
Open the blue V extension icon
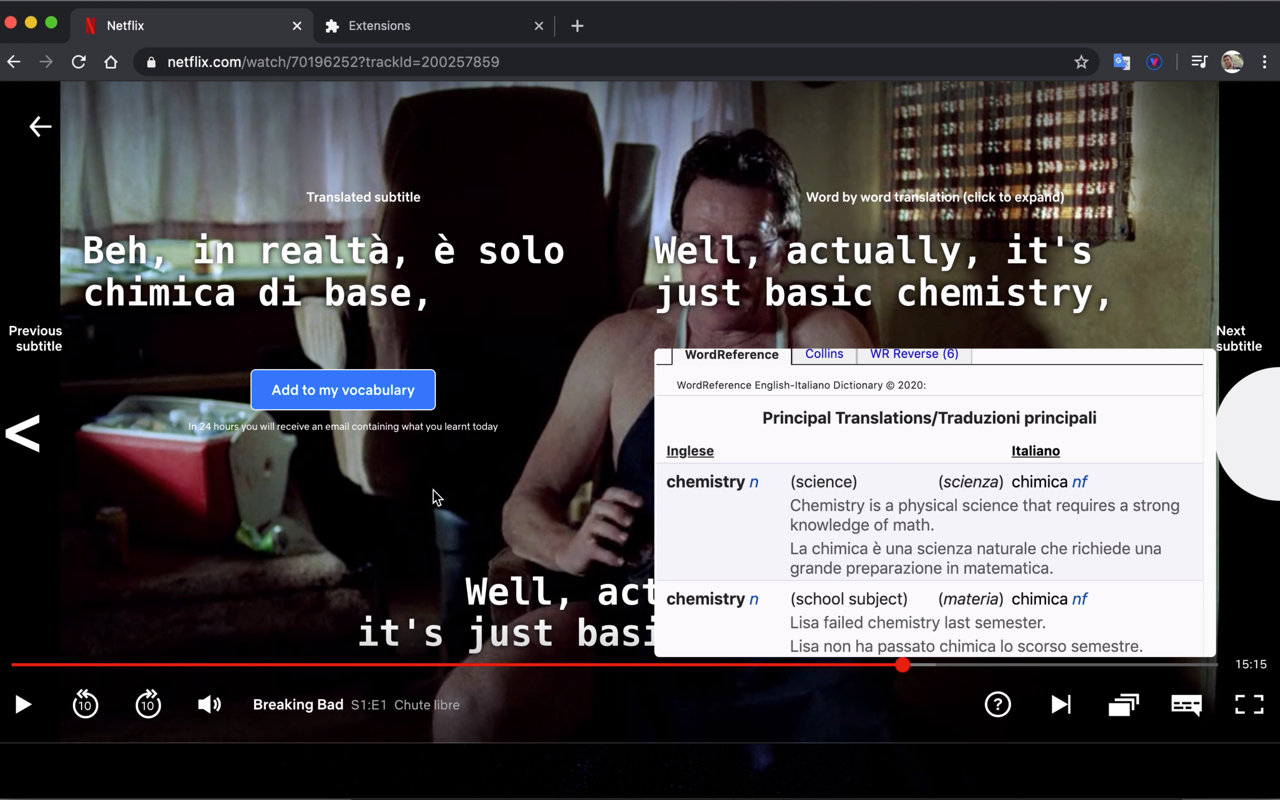click(1154, 62)
